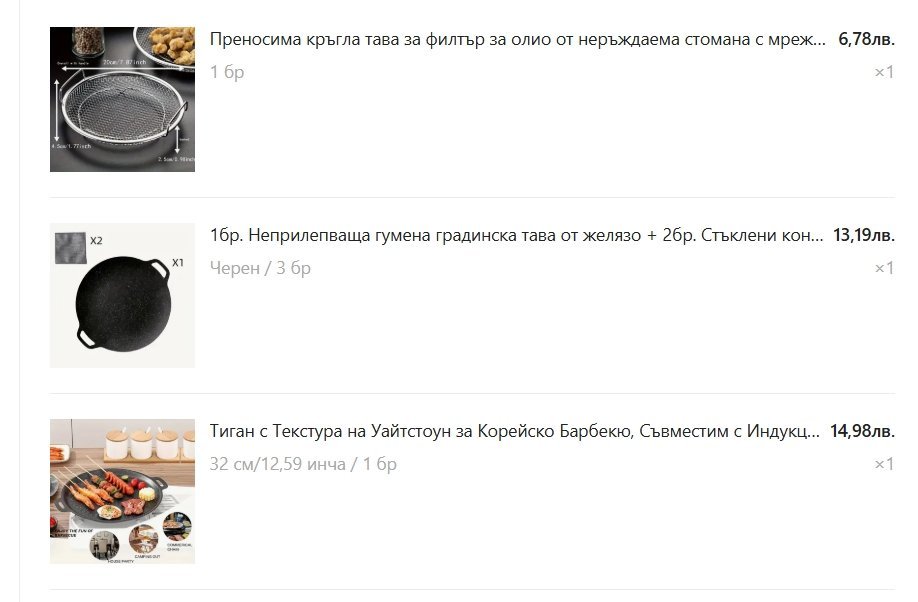The height and width of the screenshot is (602, 918).
Task: Open 'Неприлепваща гумена градинска тава' product title
Action: [516, 235]
